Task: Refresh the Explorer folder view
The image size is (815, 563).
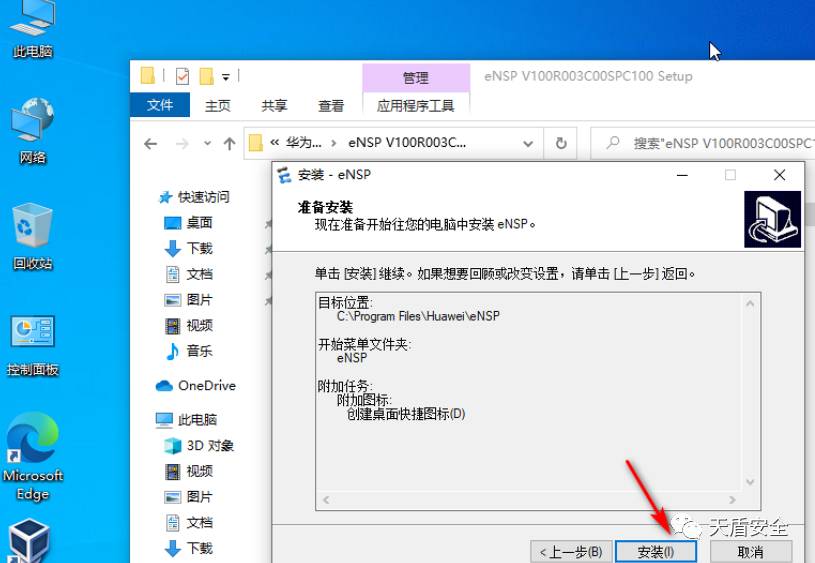Action: tap(561, 143)
